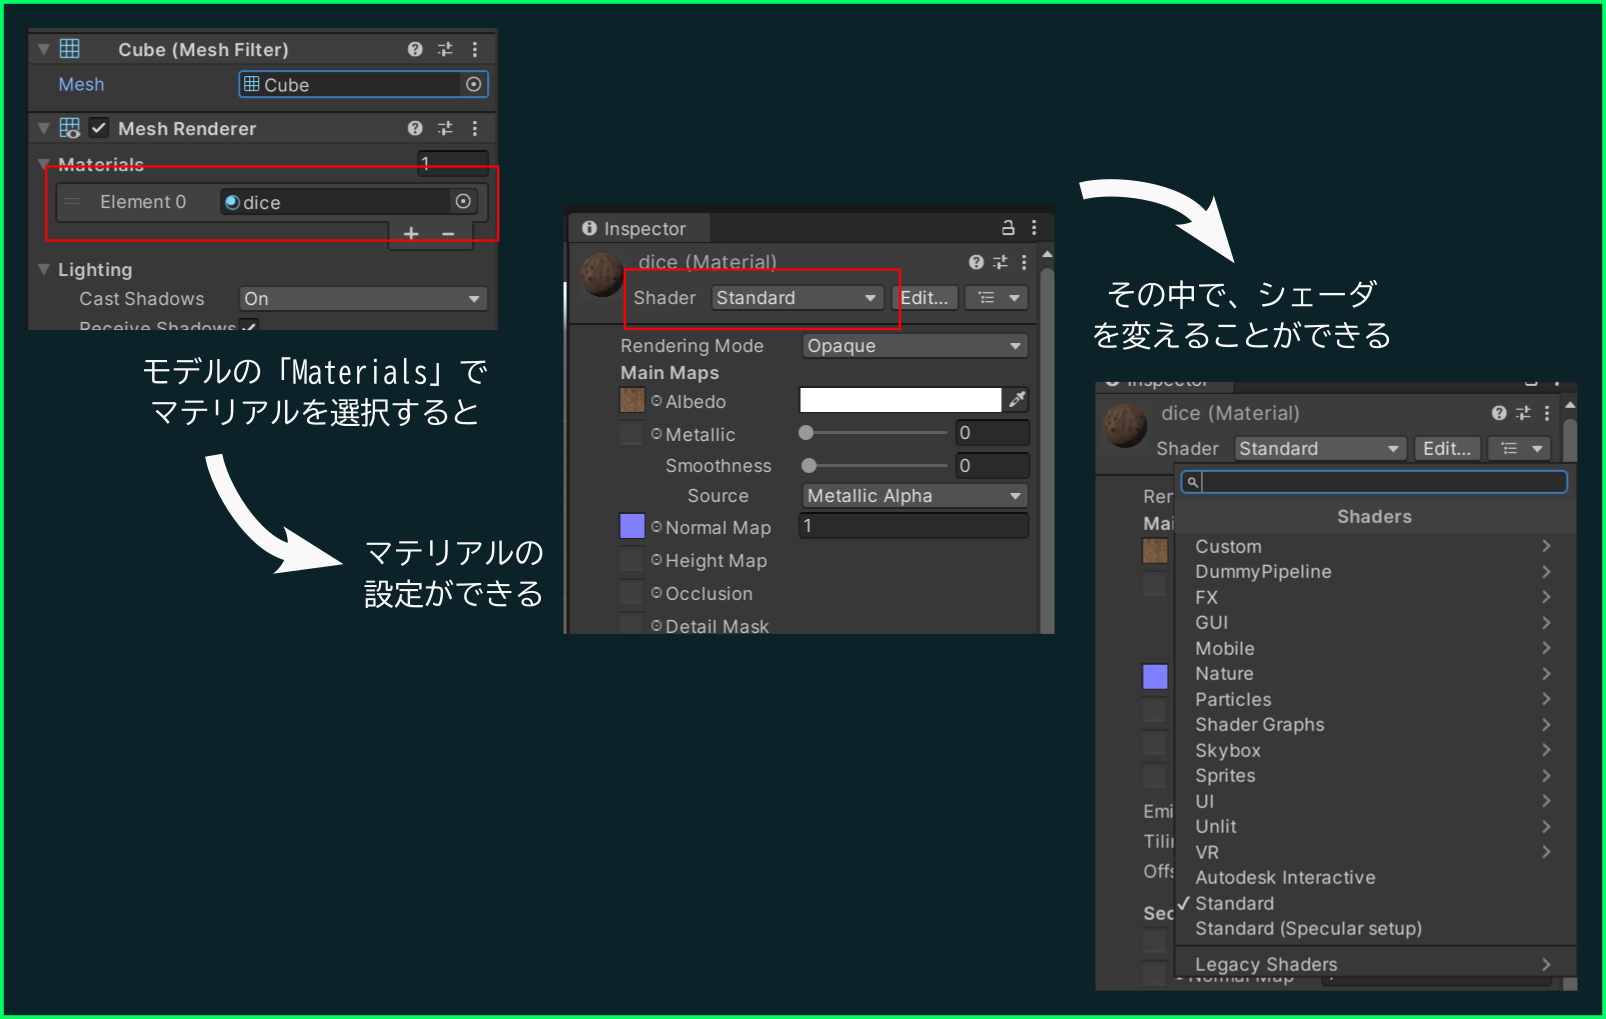This screenshot has width=1606, height=1019.
Task: Lock the Inspector panel
Action: click(1008, 228)
